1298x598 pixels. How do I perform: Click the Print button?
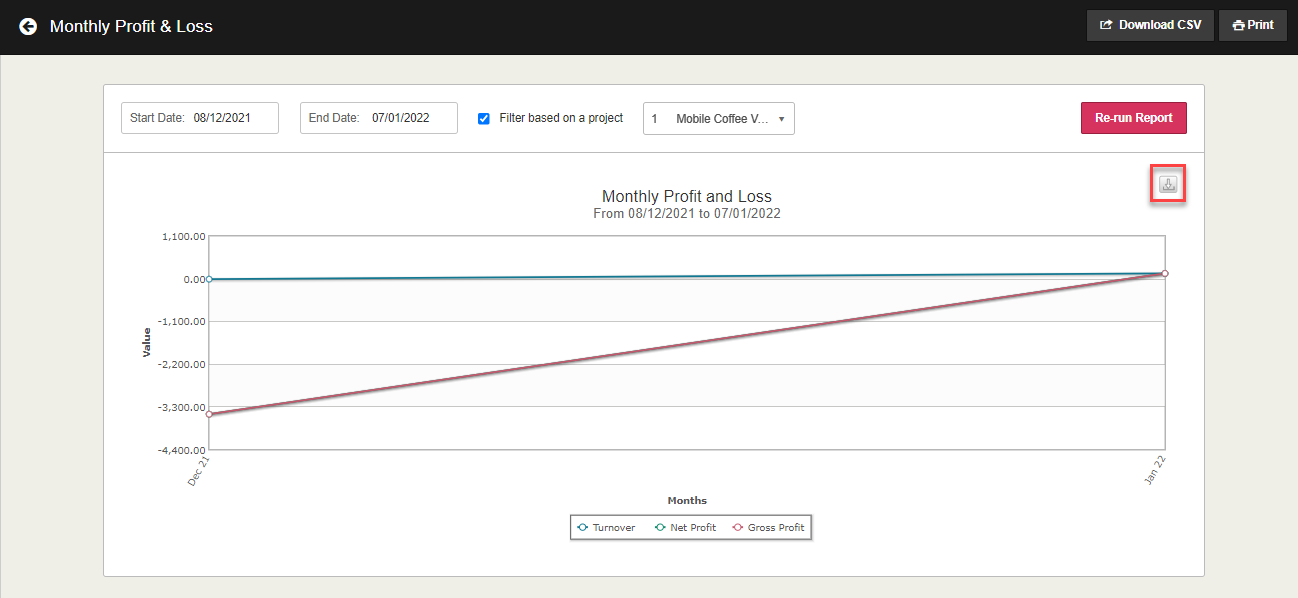1252,25
